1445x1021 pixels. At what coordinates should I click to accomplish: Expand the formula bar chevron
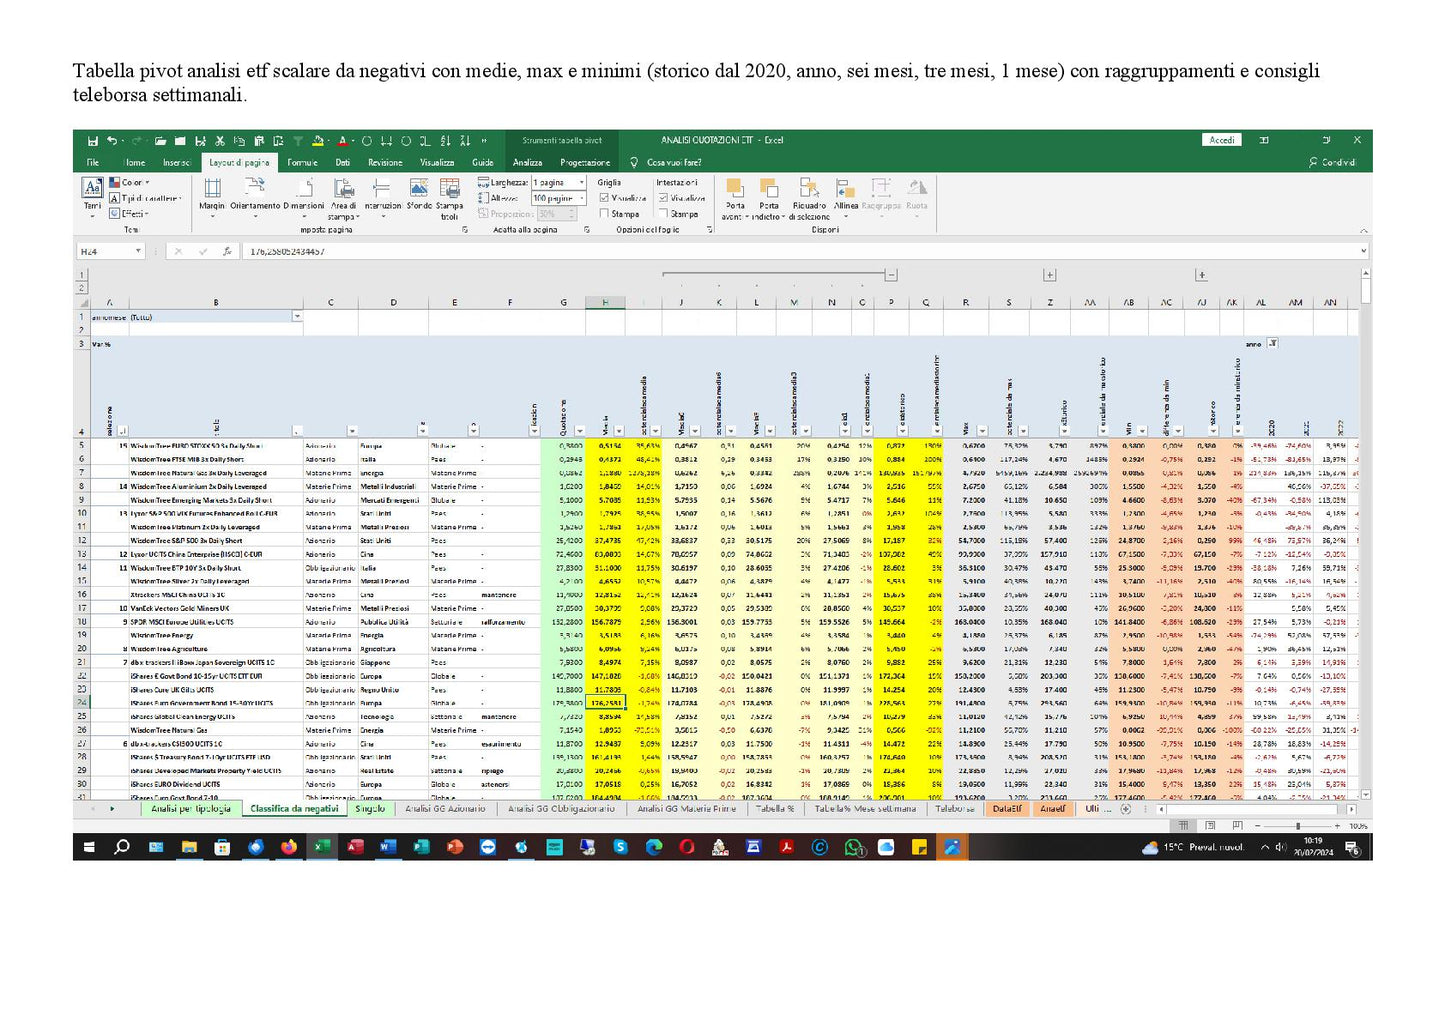tap(1364, 252)
